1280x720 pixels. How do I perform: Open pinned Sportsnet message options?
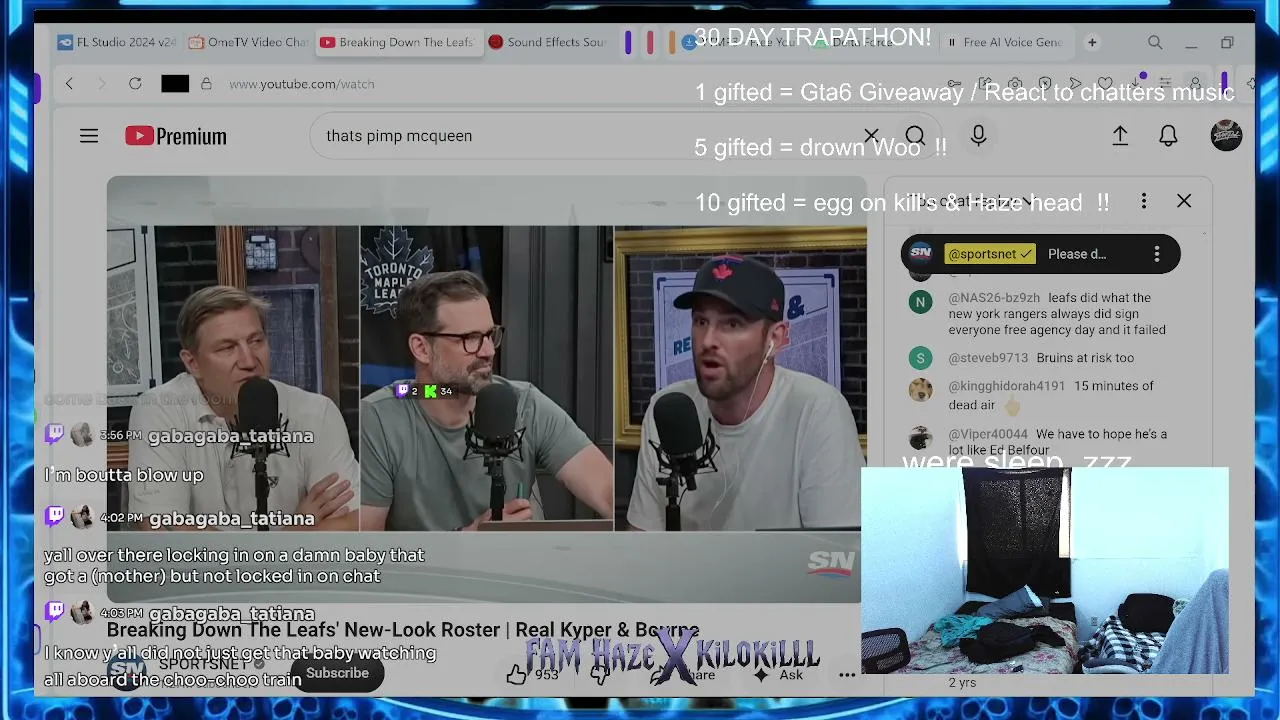pyautogui.click(x=1157, y=254)
